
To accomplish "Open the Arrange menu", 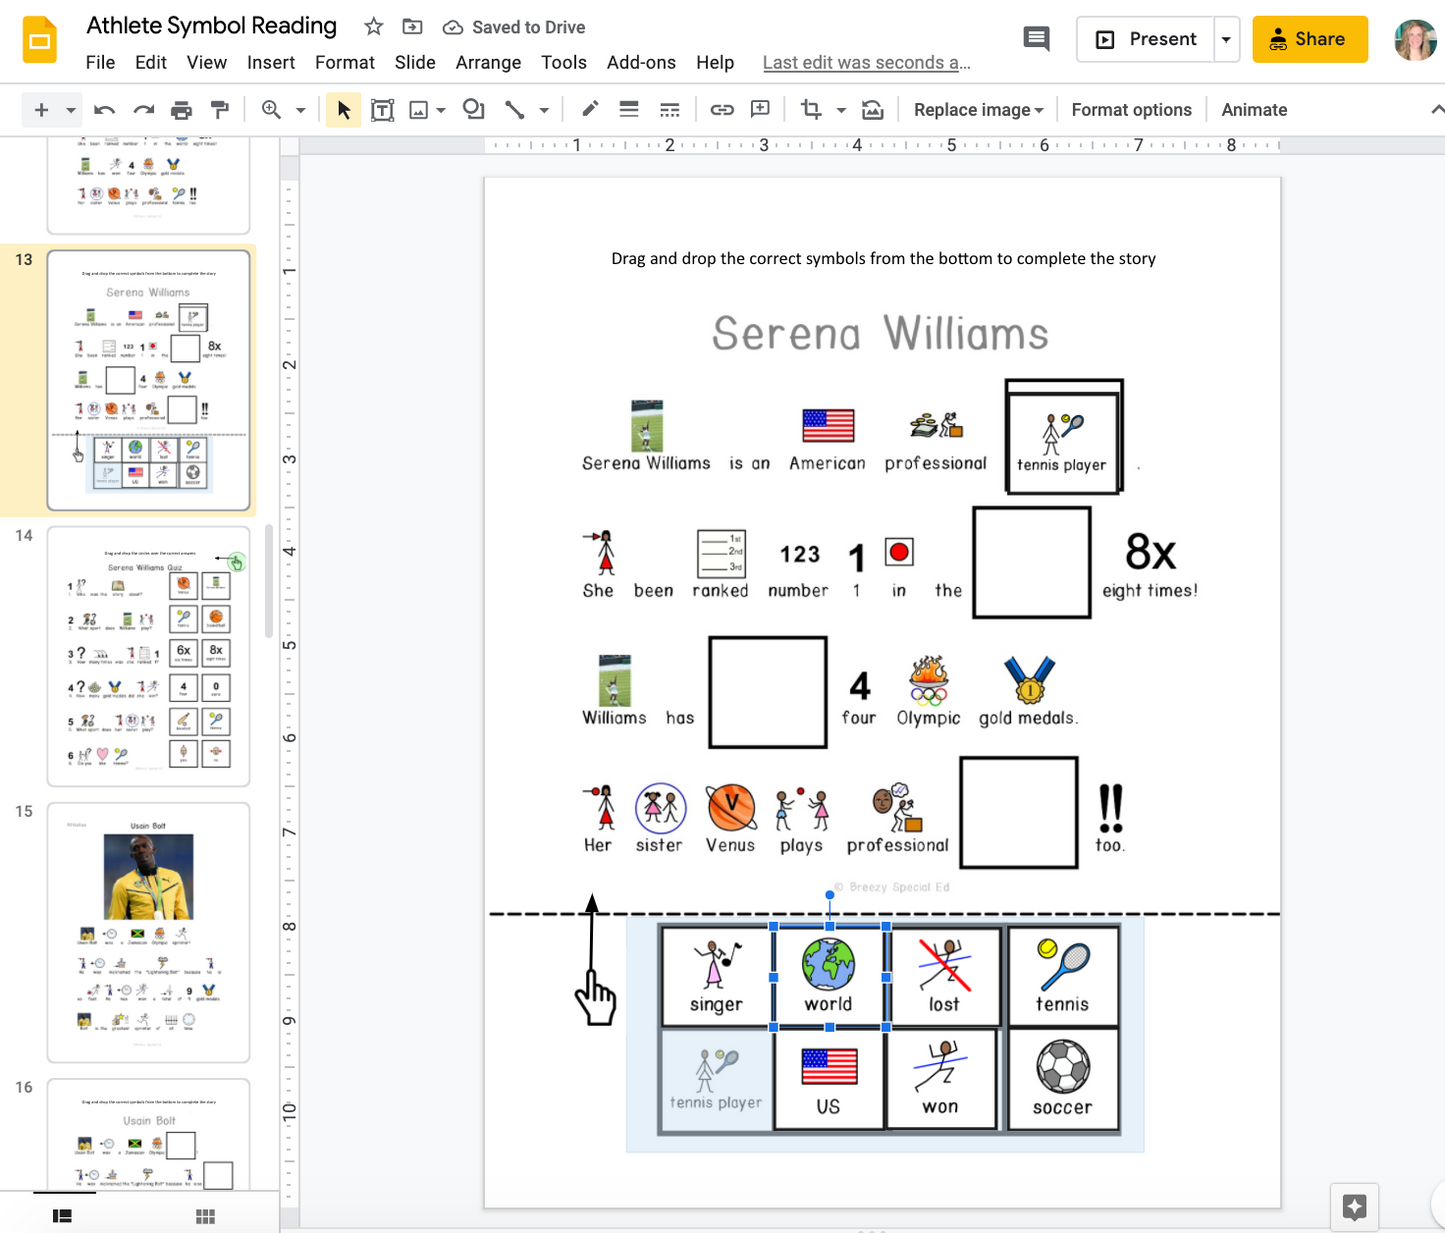I will 488,62.
